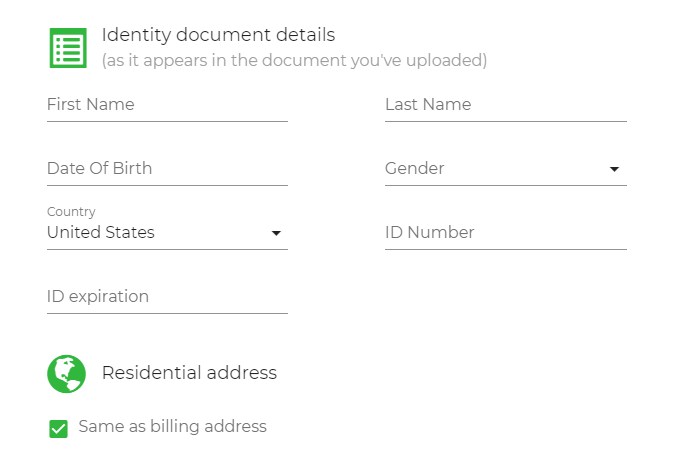Screen dimensions: 680x460
Task: Focus the First Name input field
Action: [x=167, y=104]
